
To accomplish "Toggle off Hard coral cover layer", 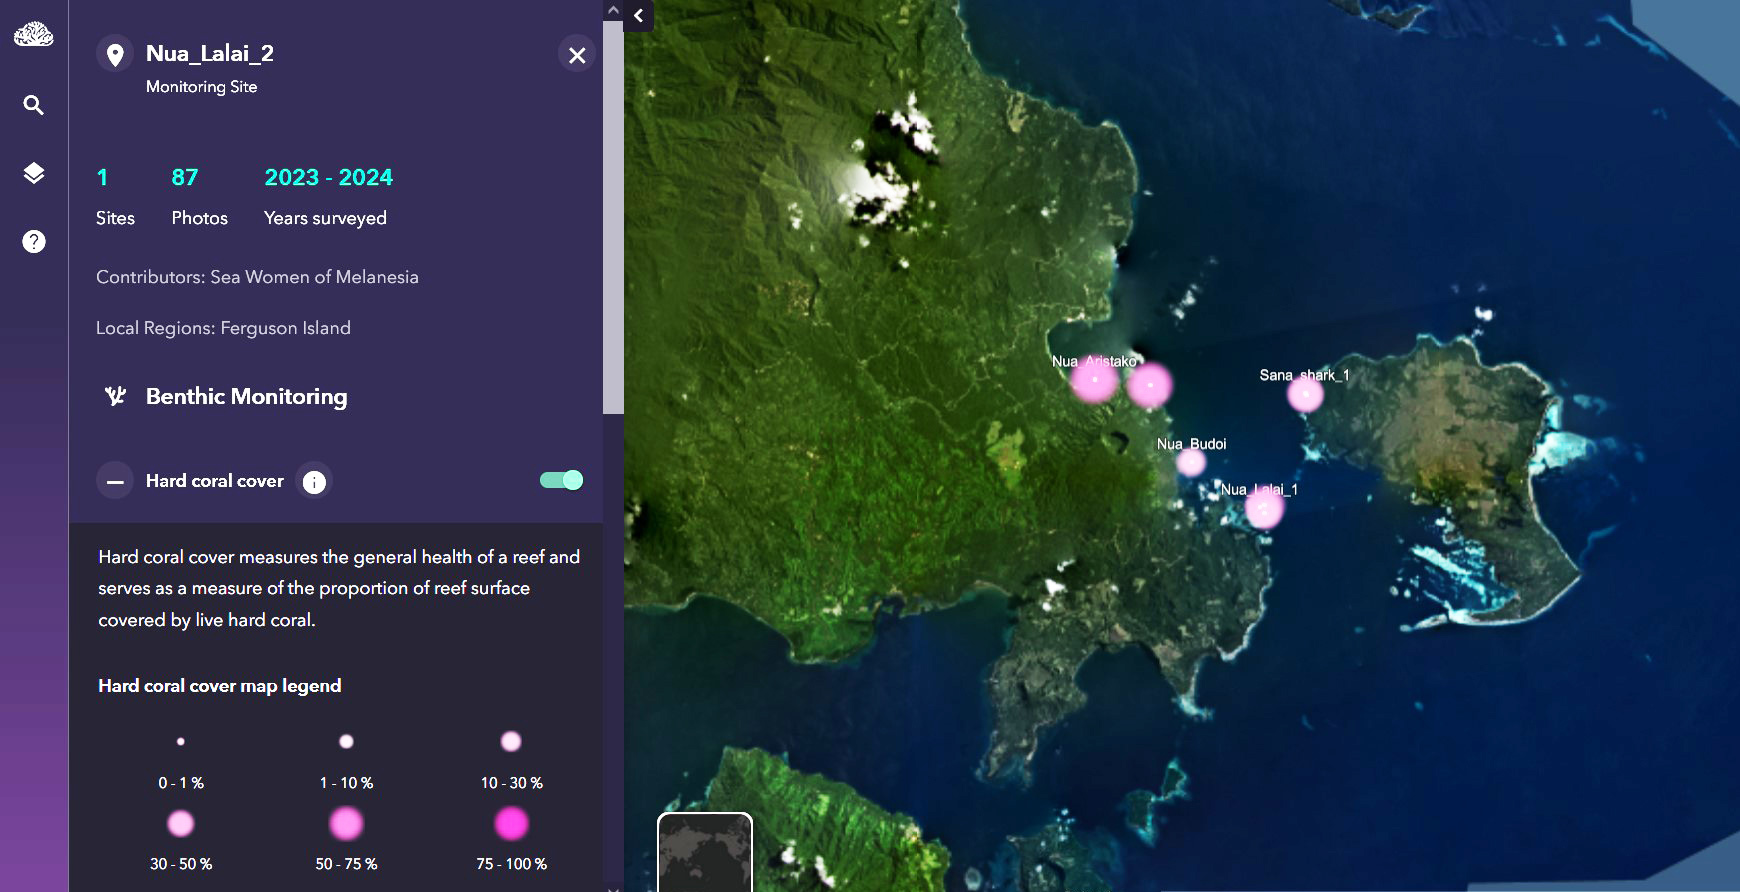I will point(561,480).
